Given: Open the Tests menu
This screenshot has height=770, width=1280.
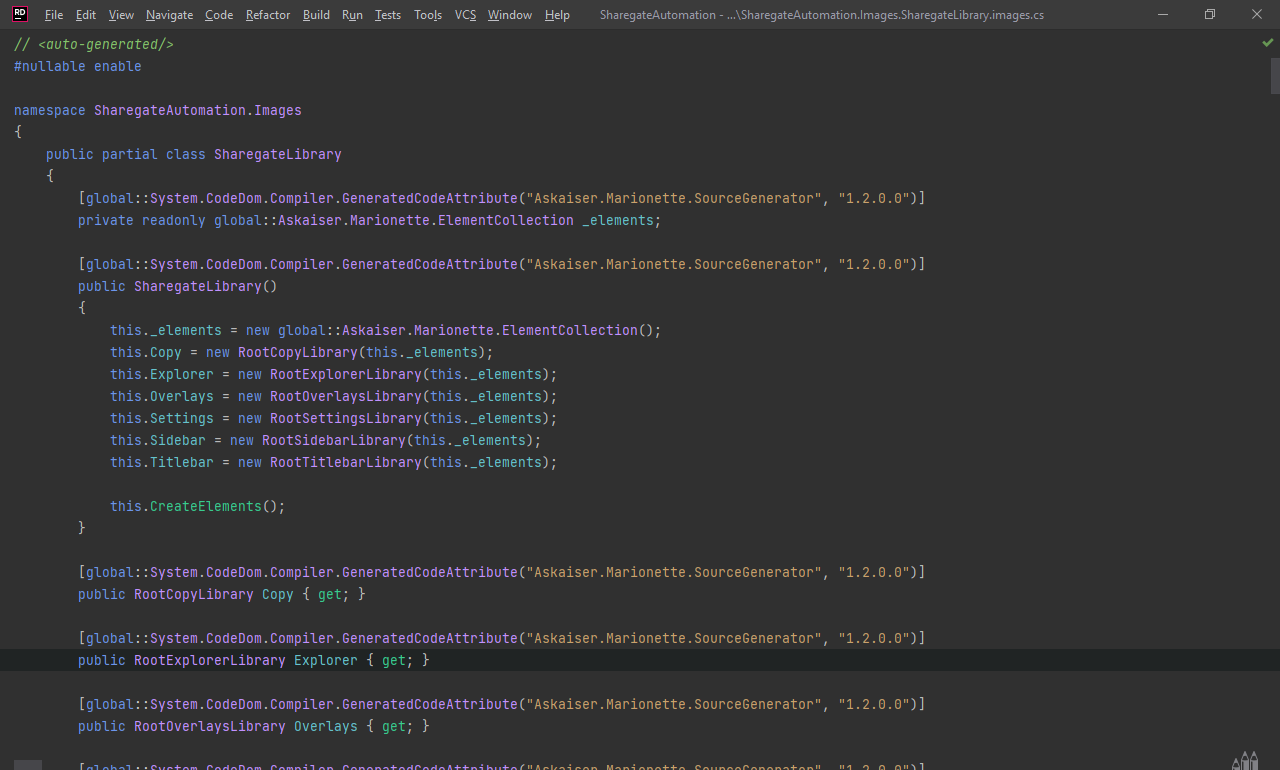Looking at the screenshot, I should (388, 15).
